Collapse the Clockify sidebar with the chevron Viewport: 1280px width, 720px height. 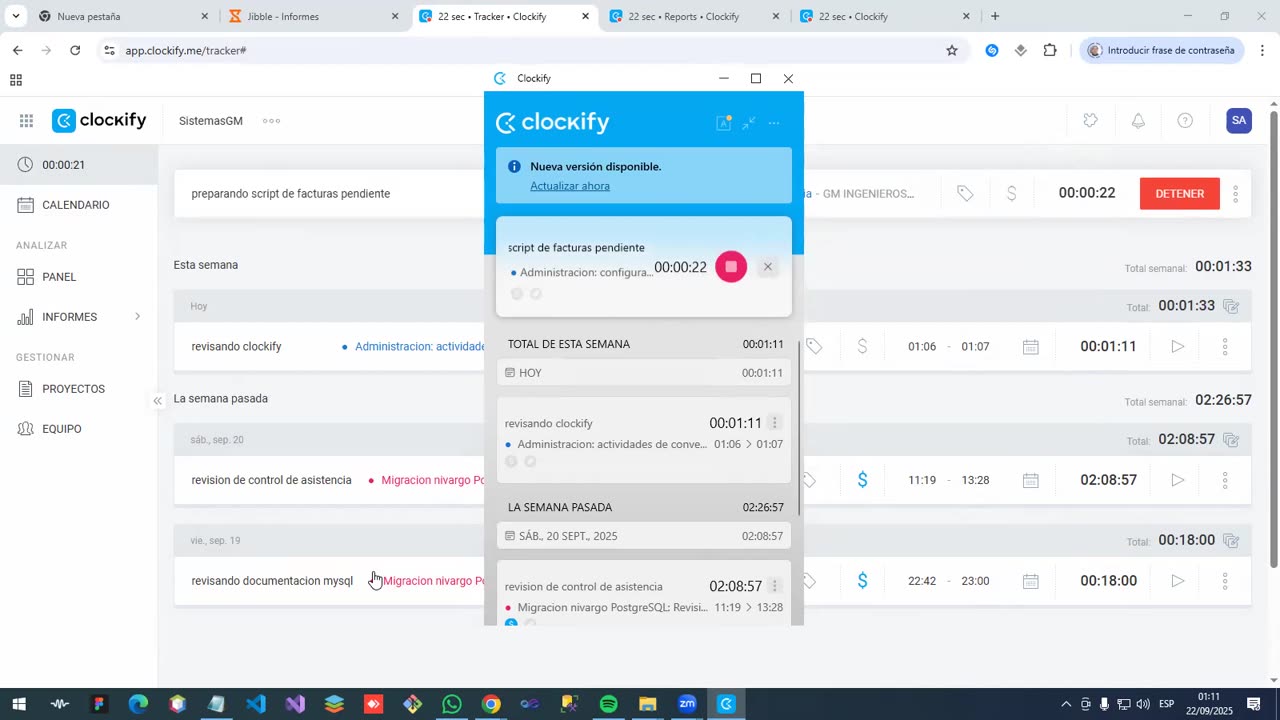[157, 401]
